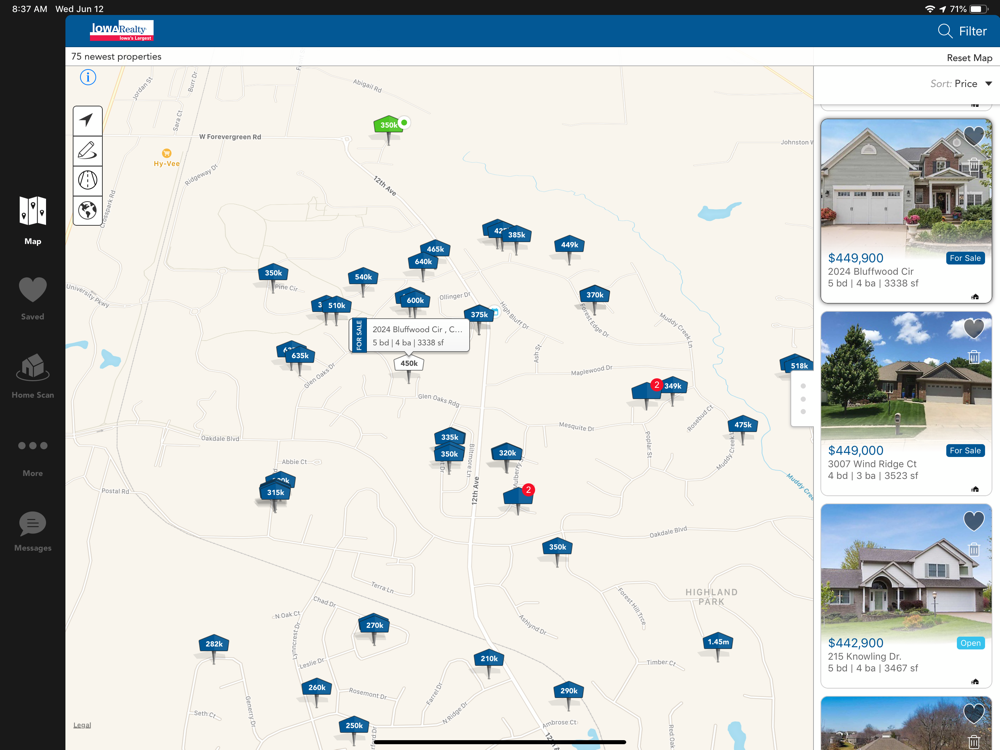Favorite the 3007 Wind Ridge Ct listing
The height and width of the screenshot is (750, 1000).
click(x=973, y=328)
